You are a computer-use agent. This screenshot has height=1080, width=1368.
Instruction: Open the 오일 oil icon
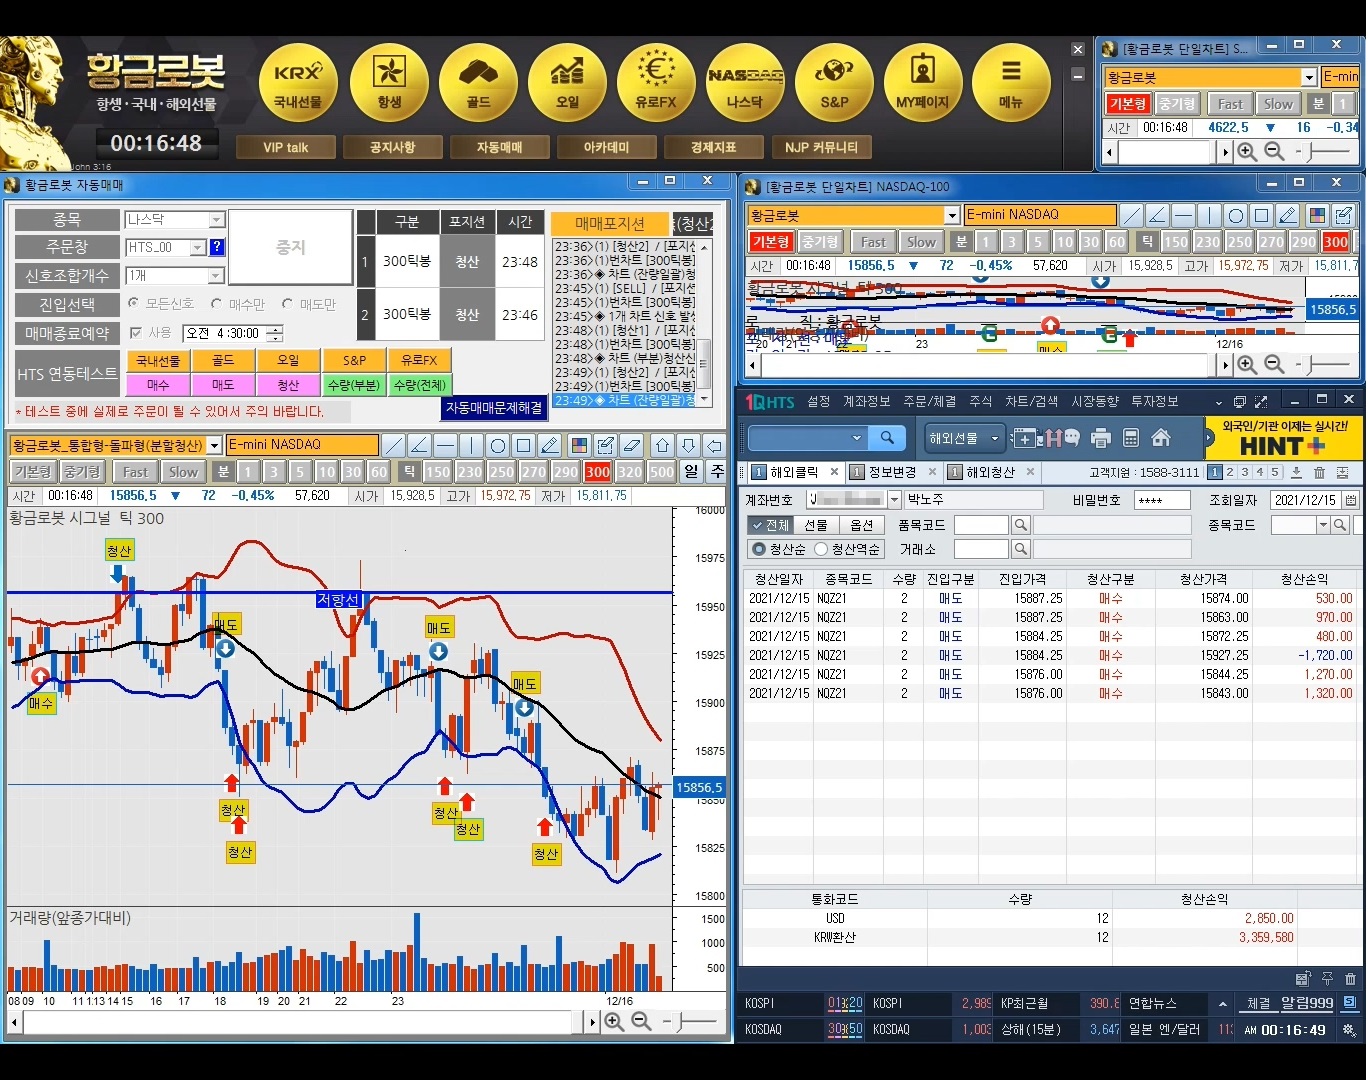click(x=567, y=83)
